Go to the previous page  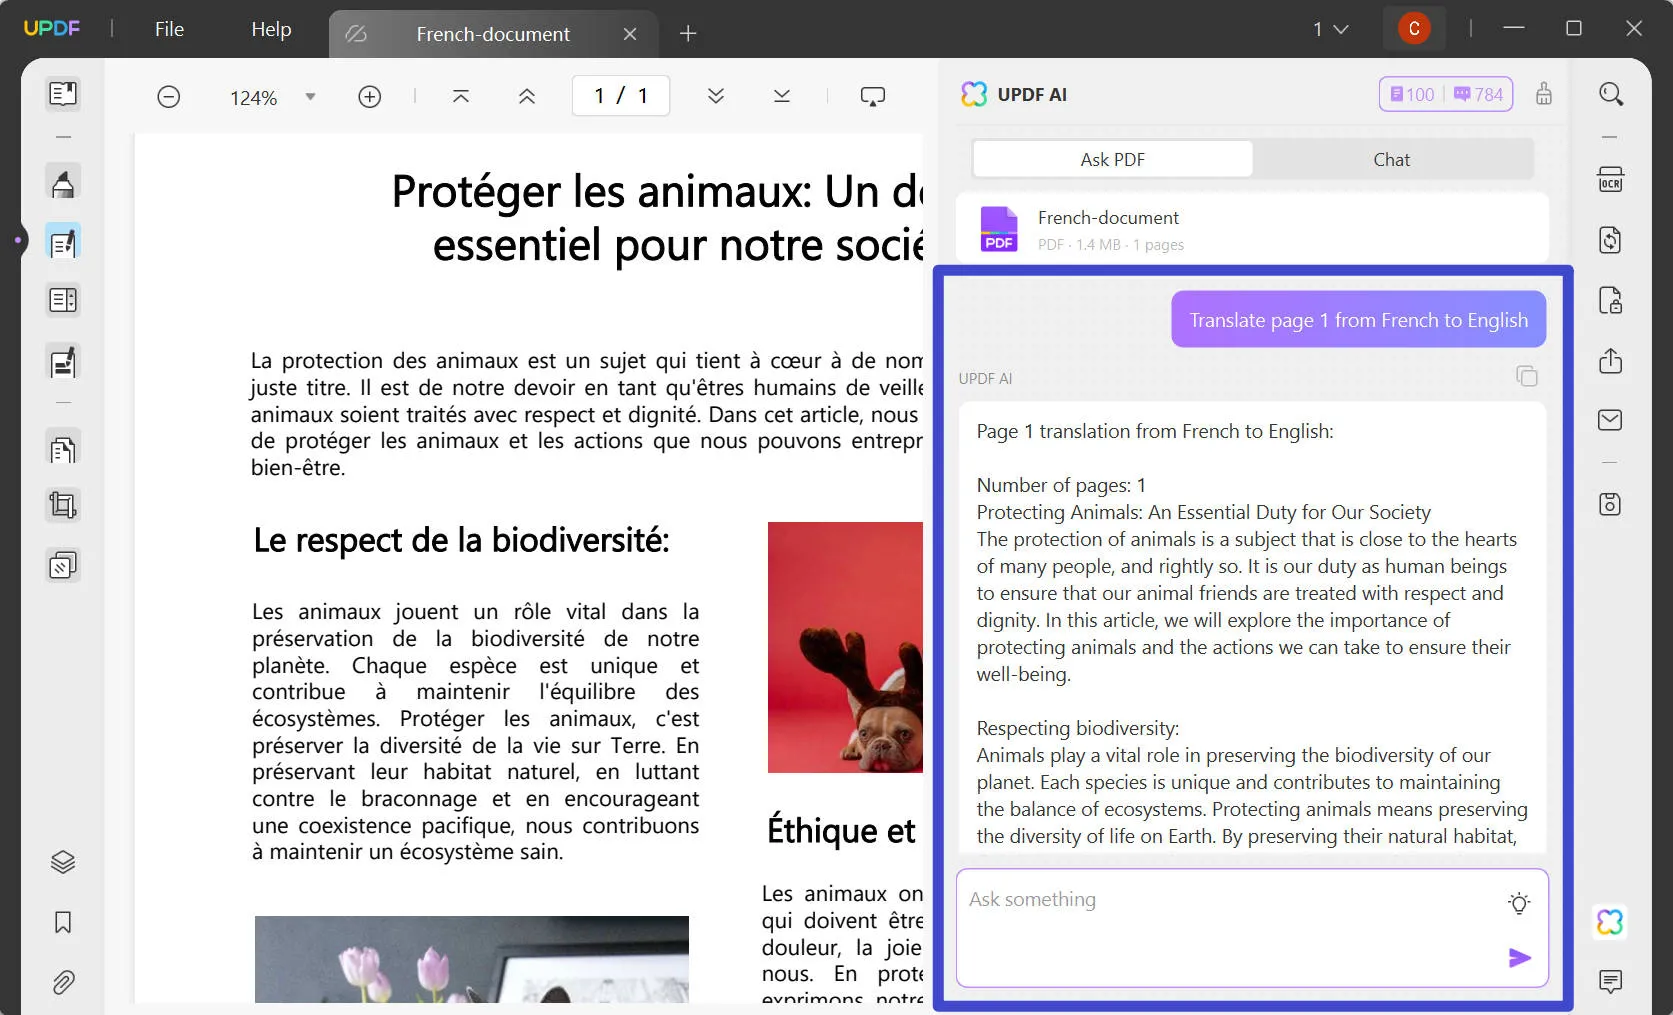(x=527, y=97)
